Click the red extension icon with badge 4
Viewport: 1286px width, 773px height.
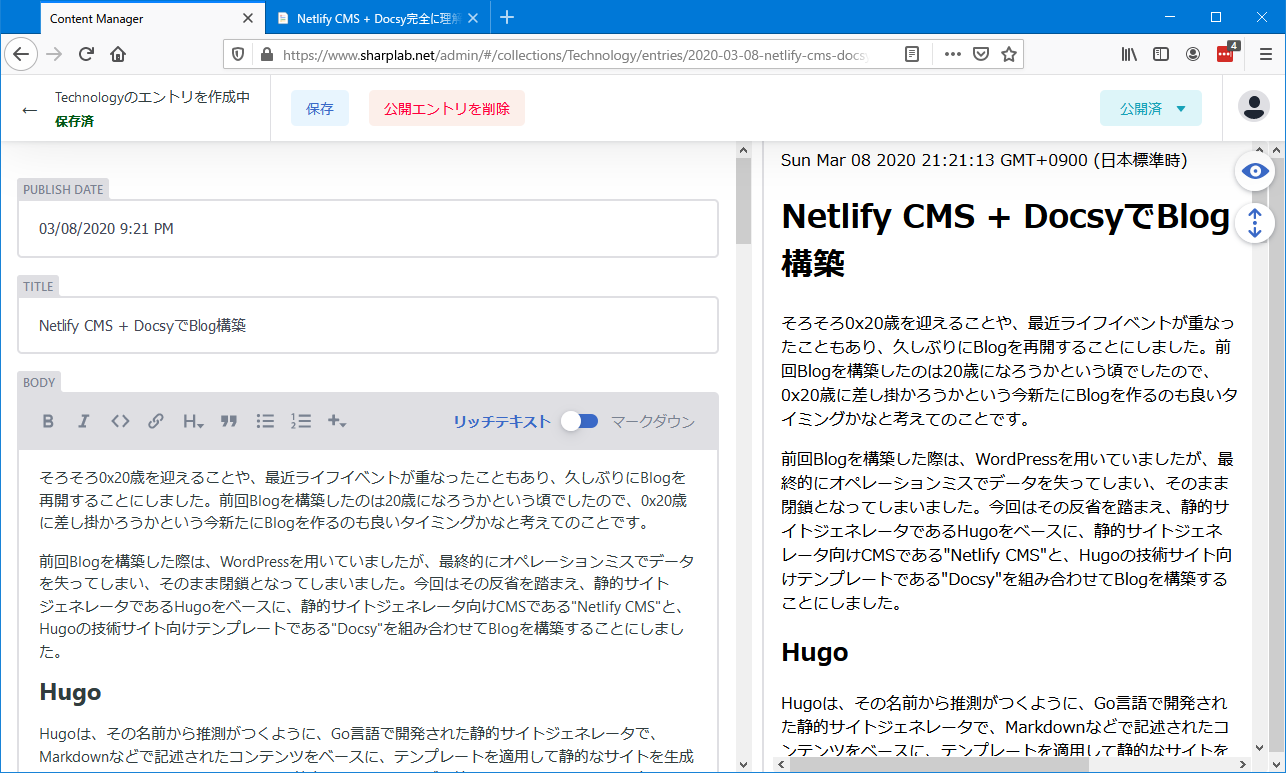(1226, 54)
